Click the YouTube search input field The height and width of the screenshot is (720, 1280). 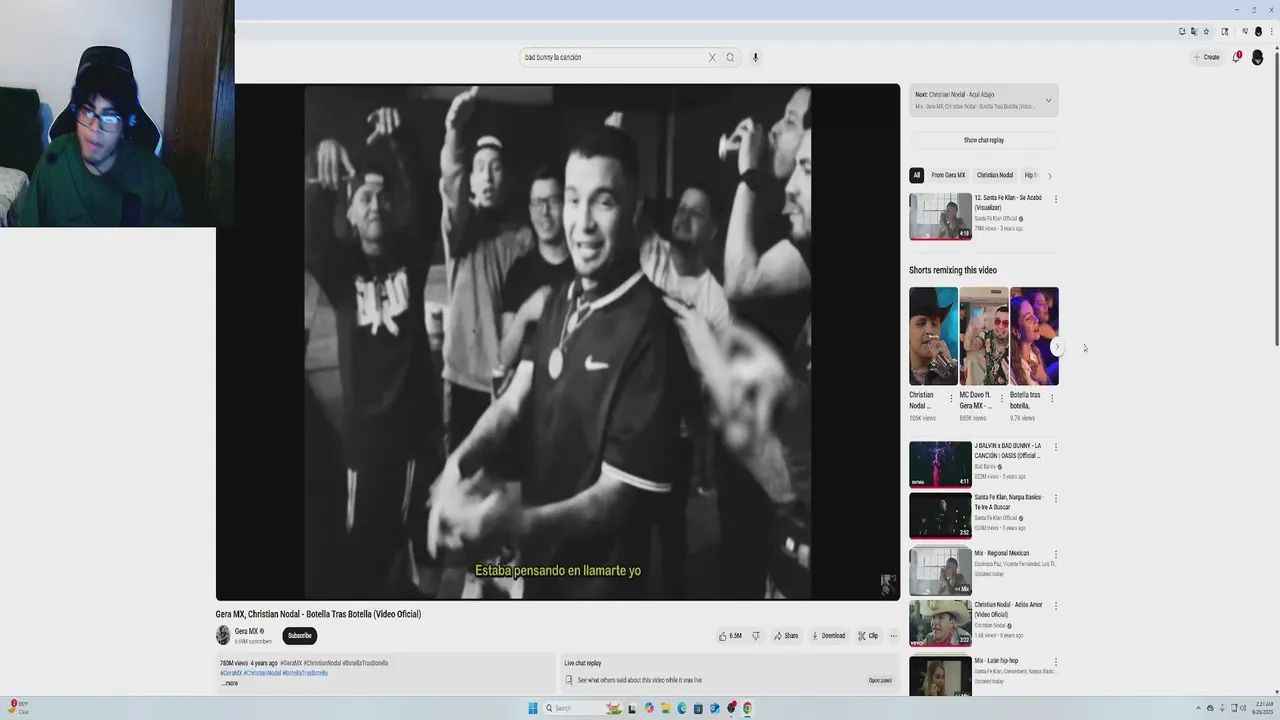(x=612, y=57)
